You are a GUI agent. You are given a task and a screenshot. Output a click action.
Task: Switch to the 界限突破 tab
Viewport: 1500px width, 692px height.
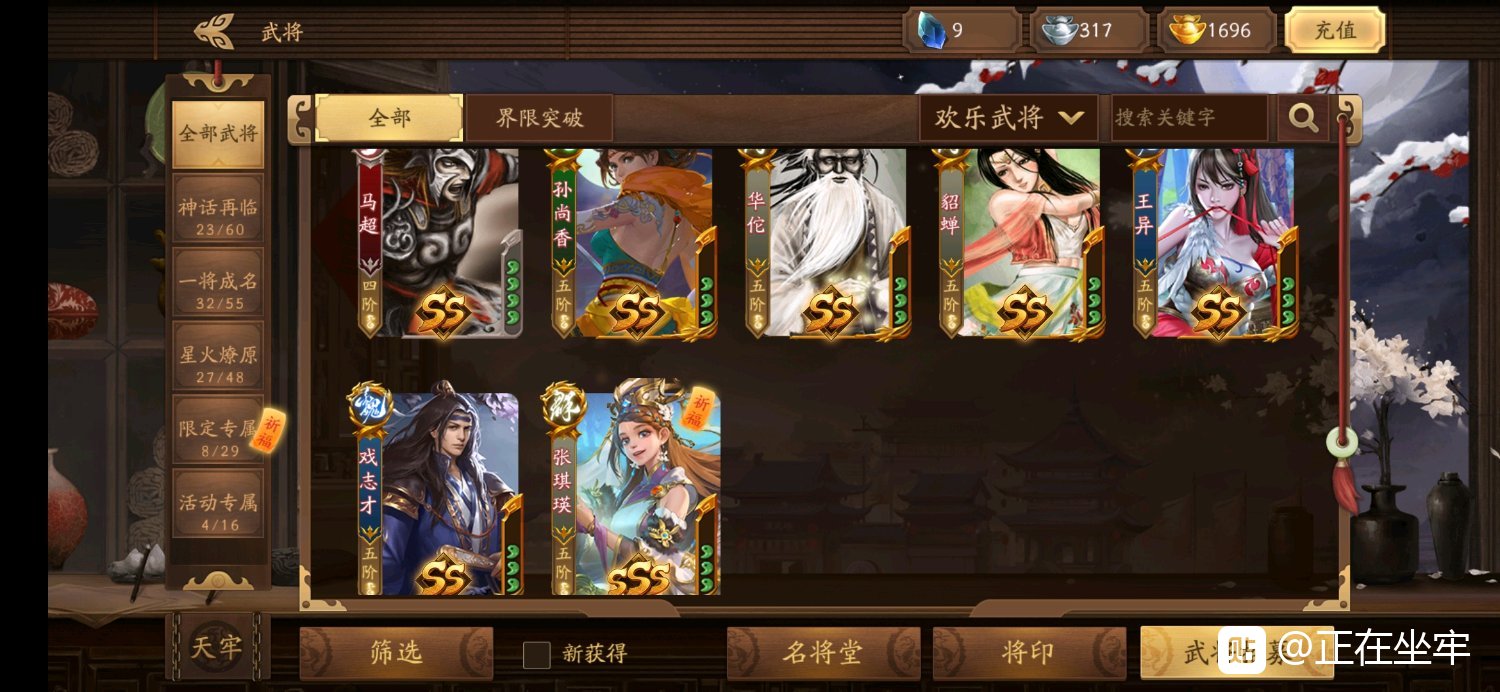(x=539, y=118)
